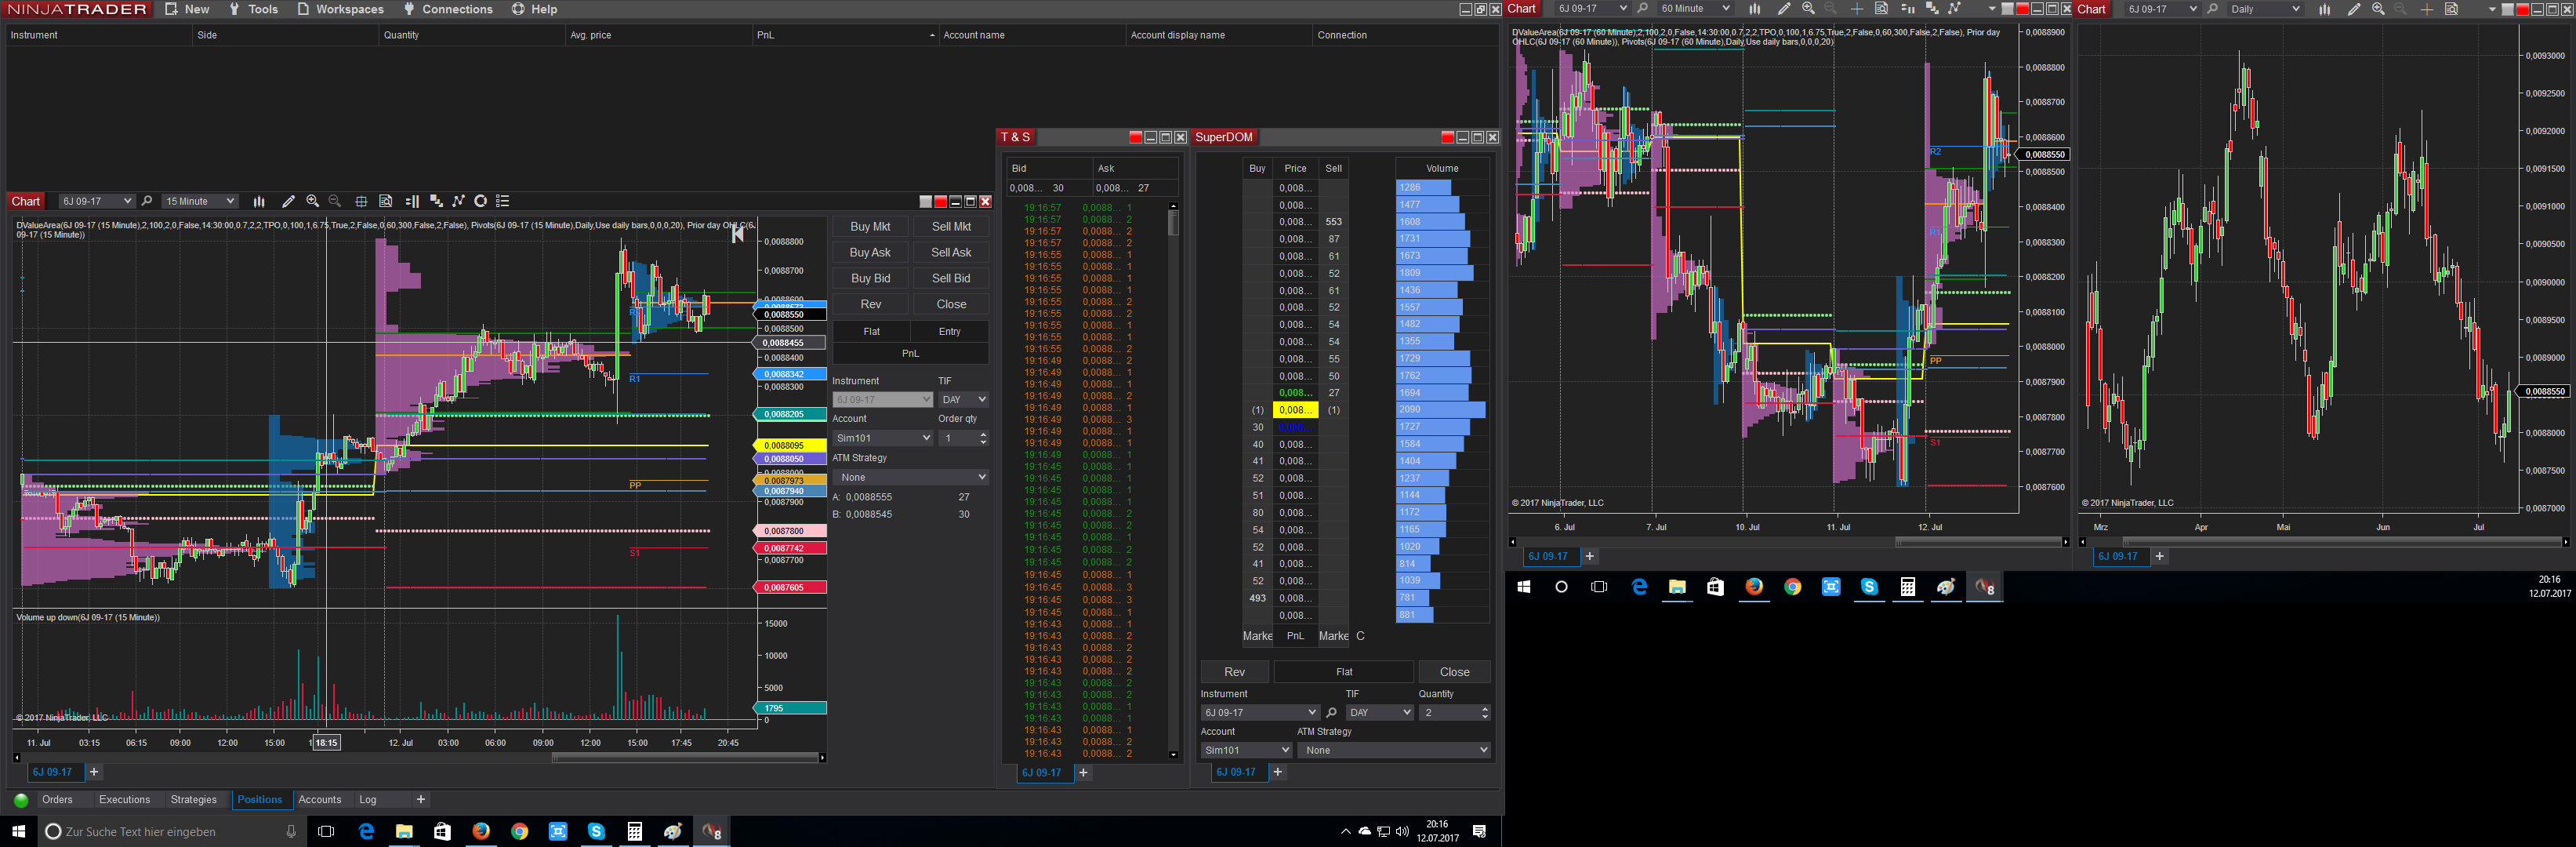
Task: Click the T&S vertical scrollbar thumb
Action: (x=1174, y=223)
